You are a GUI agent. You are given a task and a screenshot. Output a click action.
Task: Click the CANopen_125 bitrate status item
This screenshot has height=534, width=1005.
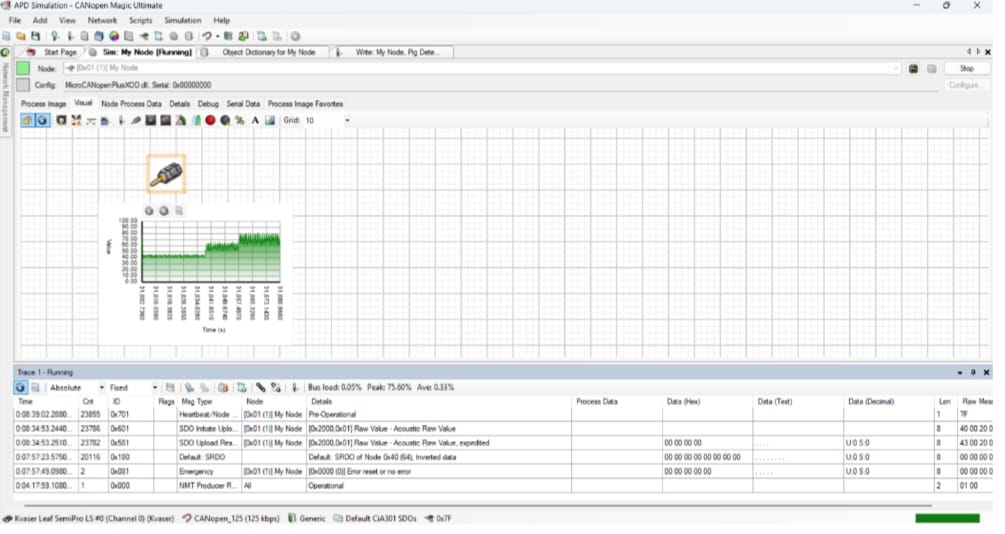point(230,519)
